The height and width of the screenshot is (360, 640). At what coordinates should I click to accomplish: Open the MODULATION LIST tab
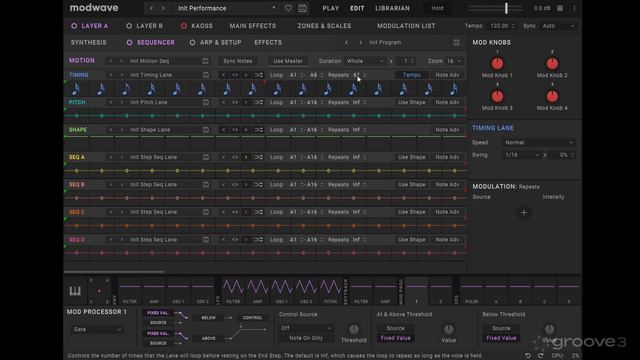point(406,26)
